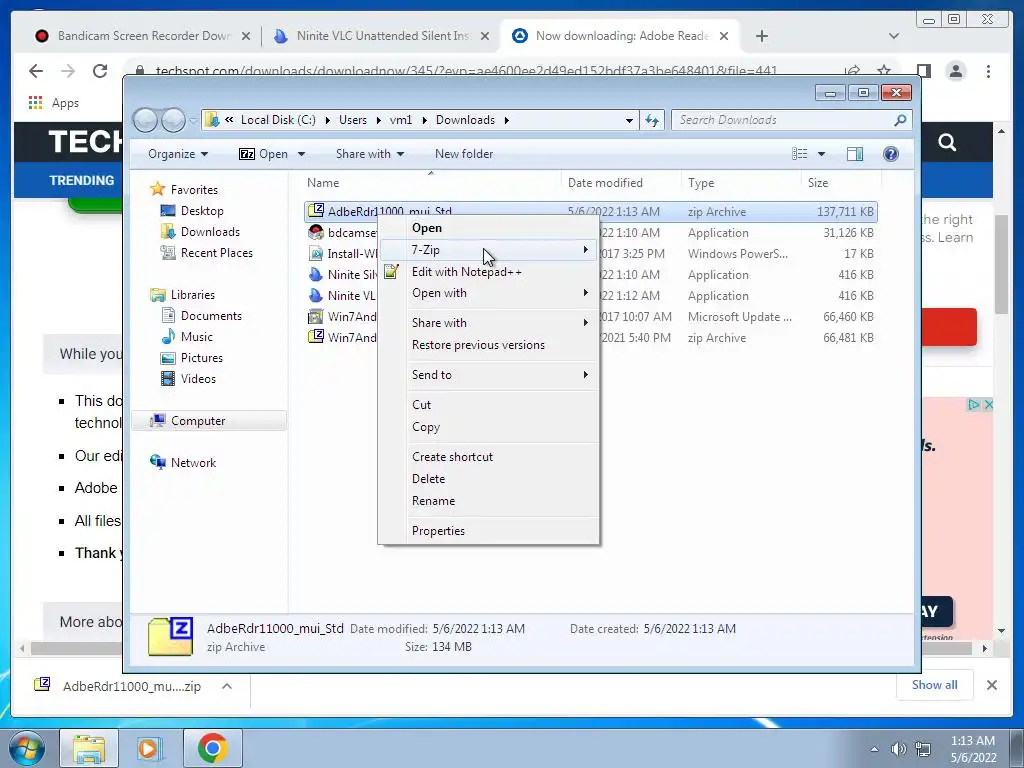Open Downloads in Favorites sidebar
The width and height of the screenshot is (1024, 768).
(x=210, y=232)
